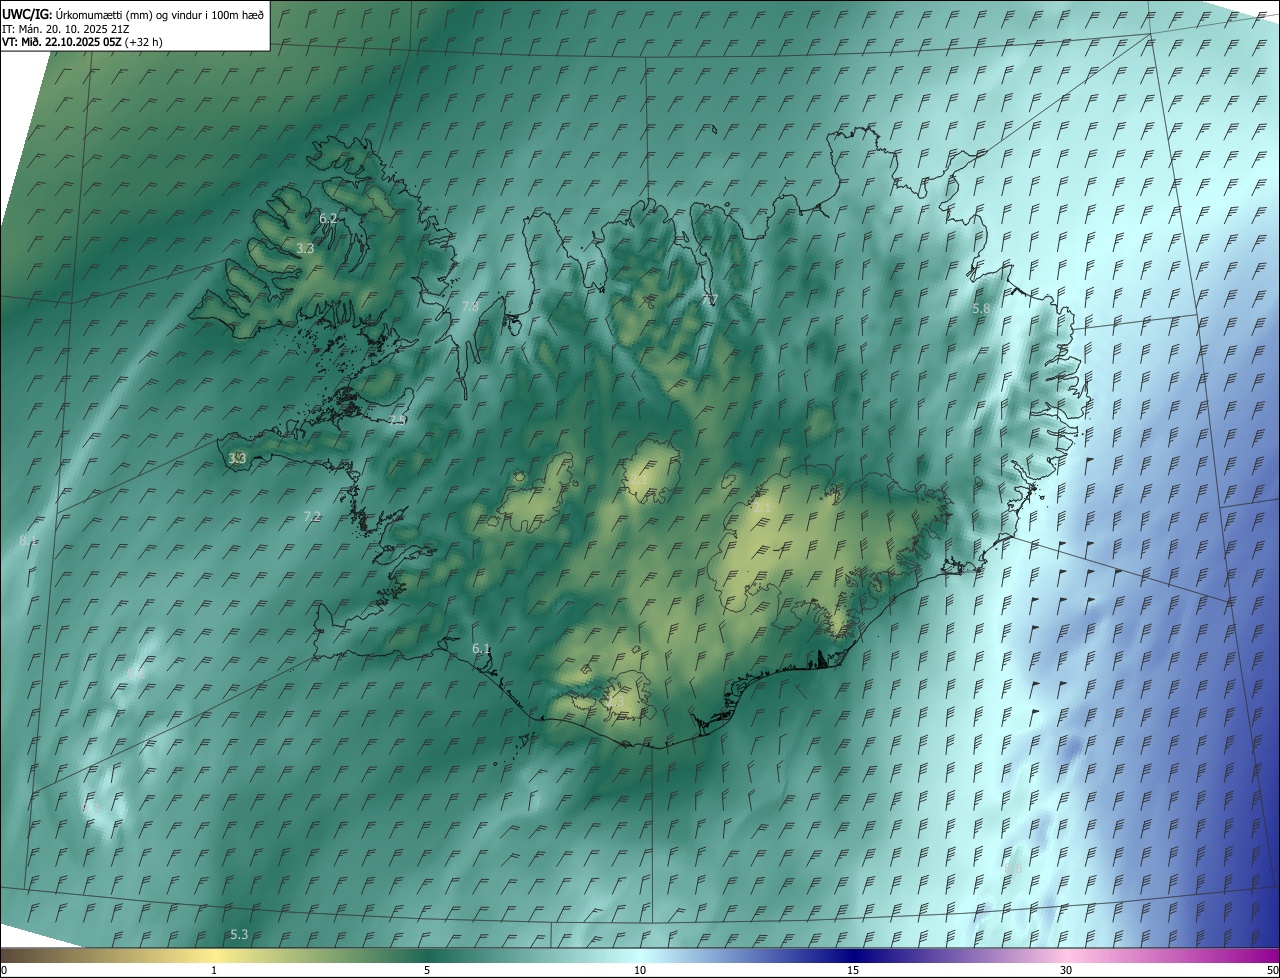
Task: Select the 3.3 value just below 6.2
Action: (306, 248)
